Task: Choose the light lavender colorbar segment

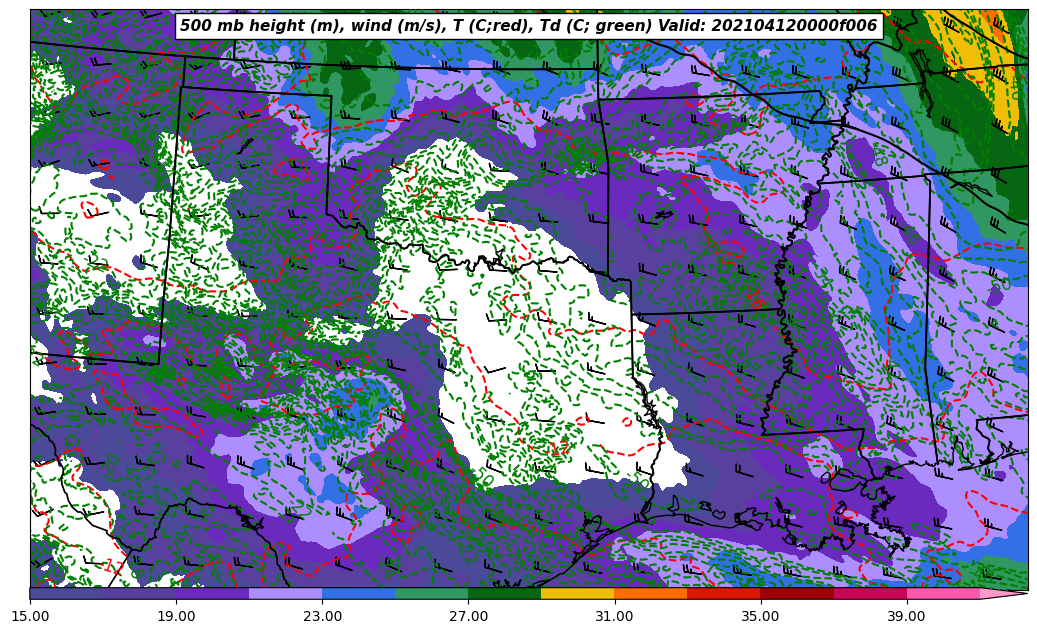Action: 285,593
